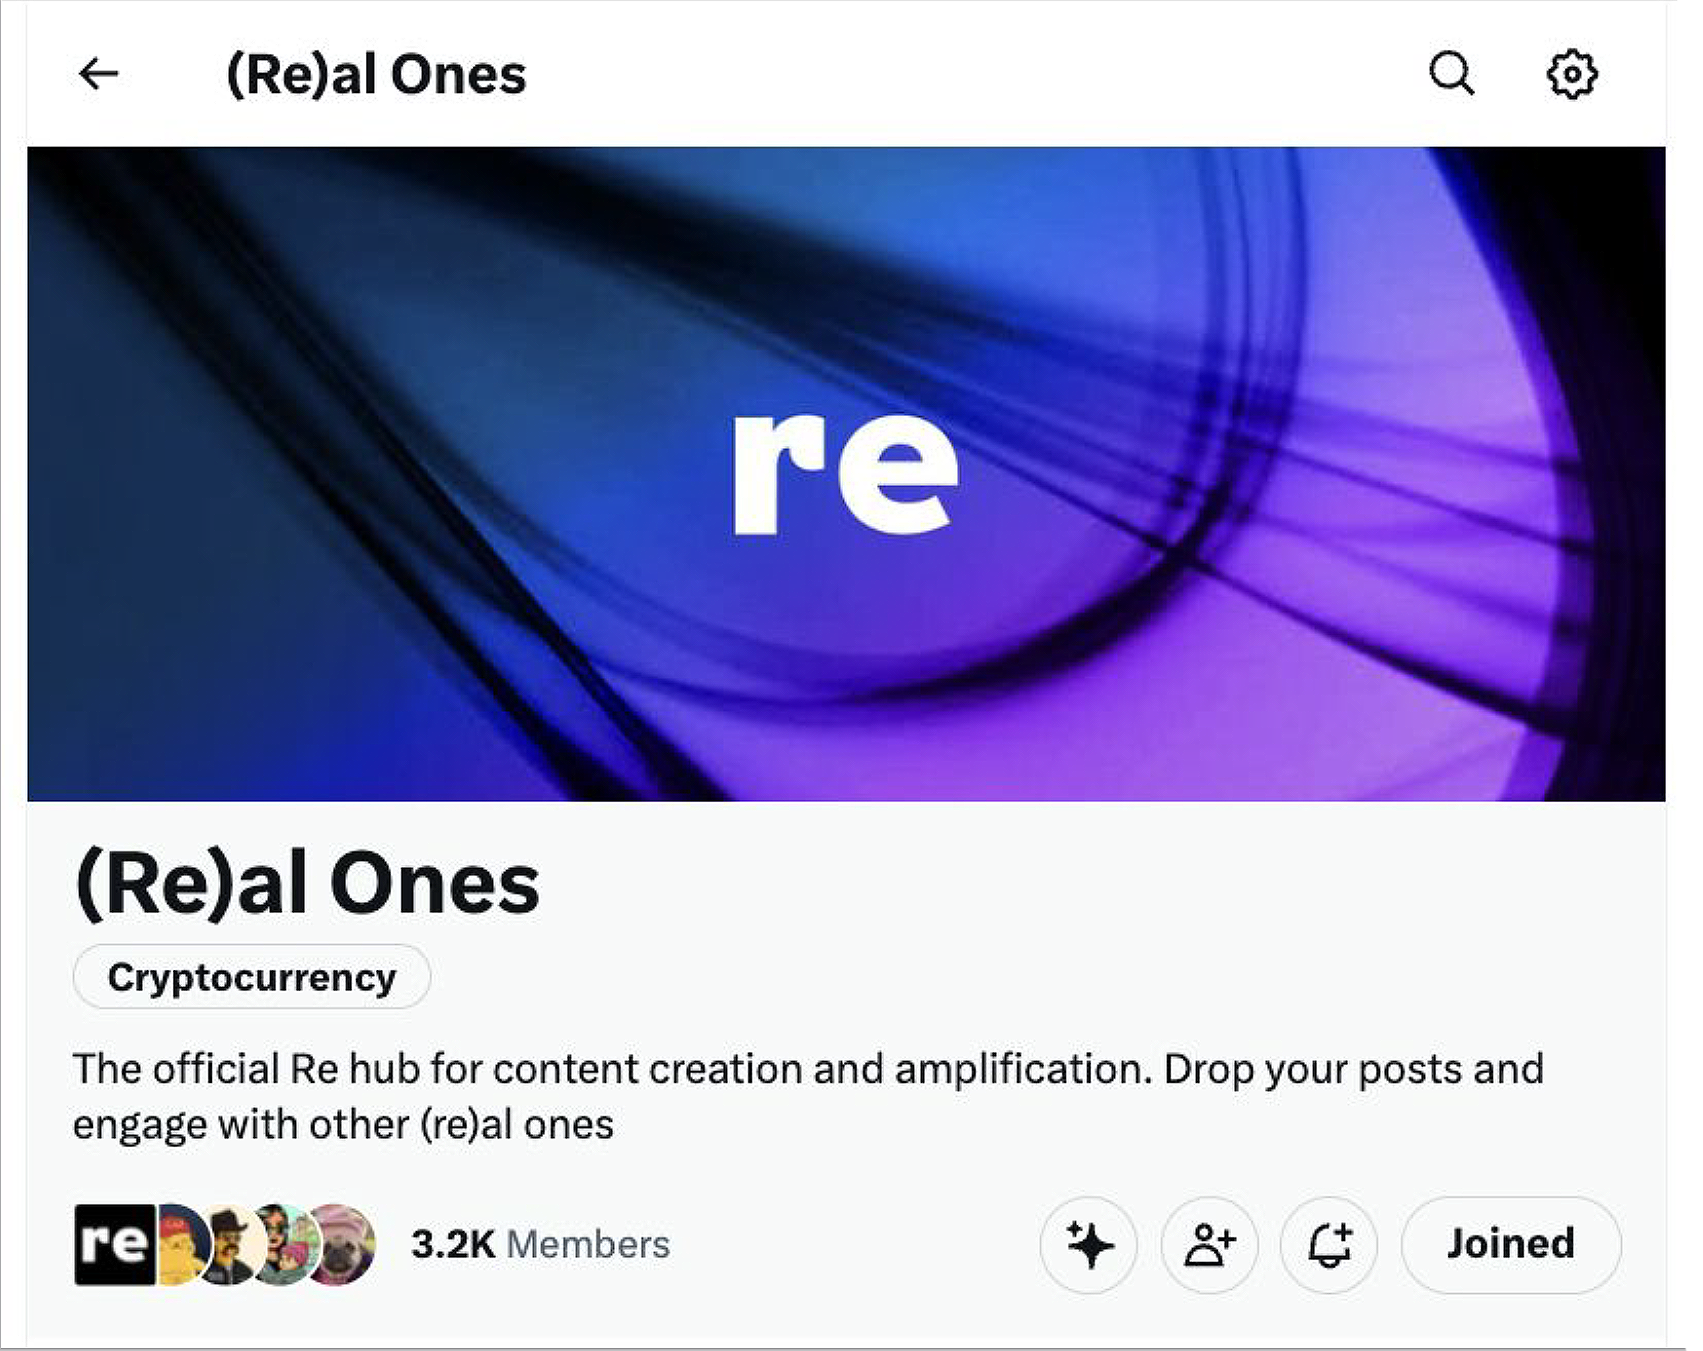1703x1351 pixels.
Task: Go back using the left arrow
Action: [x=98, y=73]
